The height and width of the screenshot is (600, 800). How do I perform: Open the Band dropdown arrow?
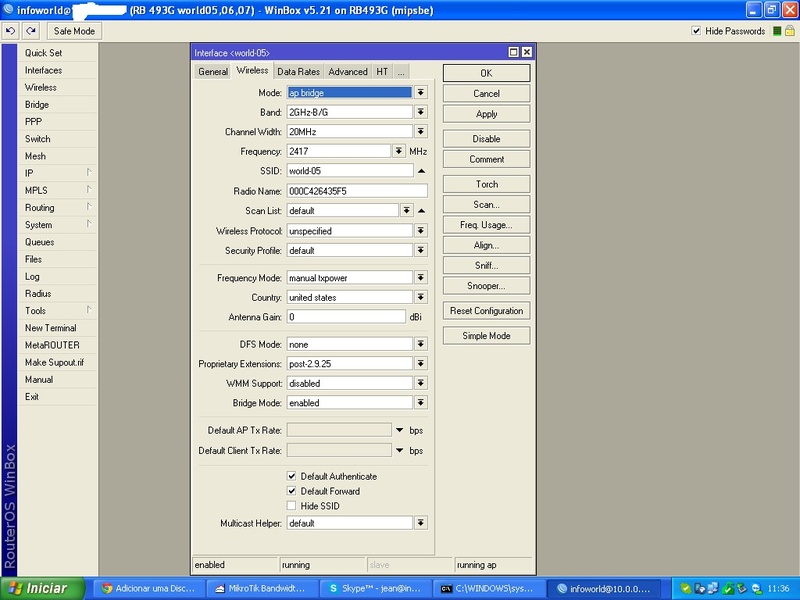(x=420, y=112)
